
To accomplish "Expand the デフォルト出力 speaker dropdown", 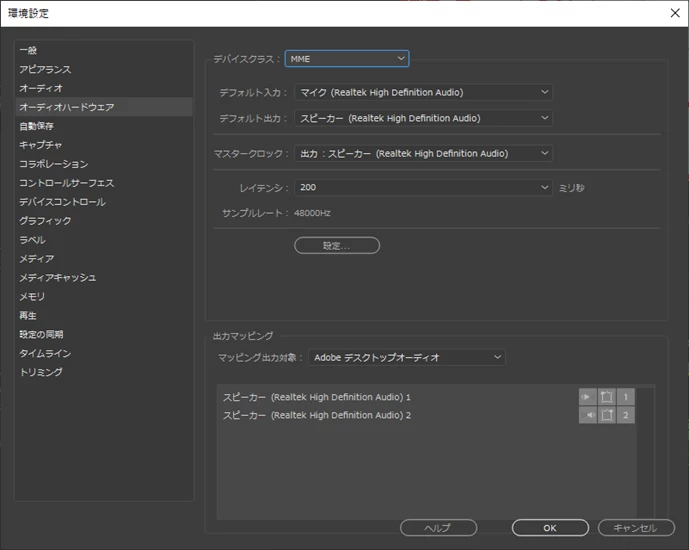I will pyautogui.click(x=423, y=118).
